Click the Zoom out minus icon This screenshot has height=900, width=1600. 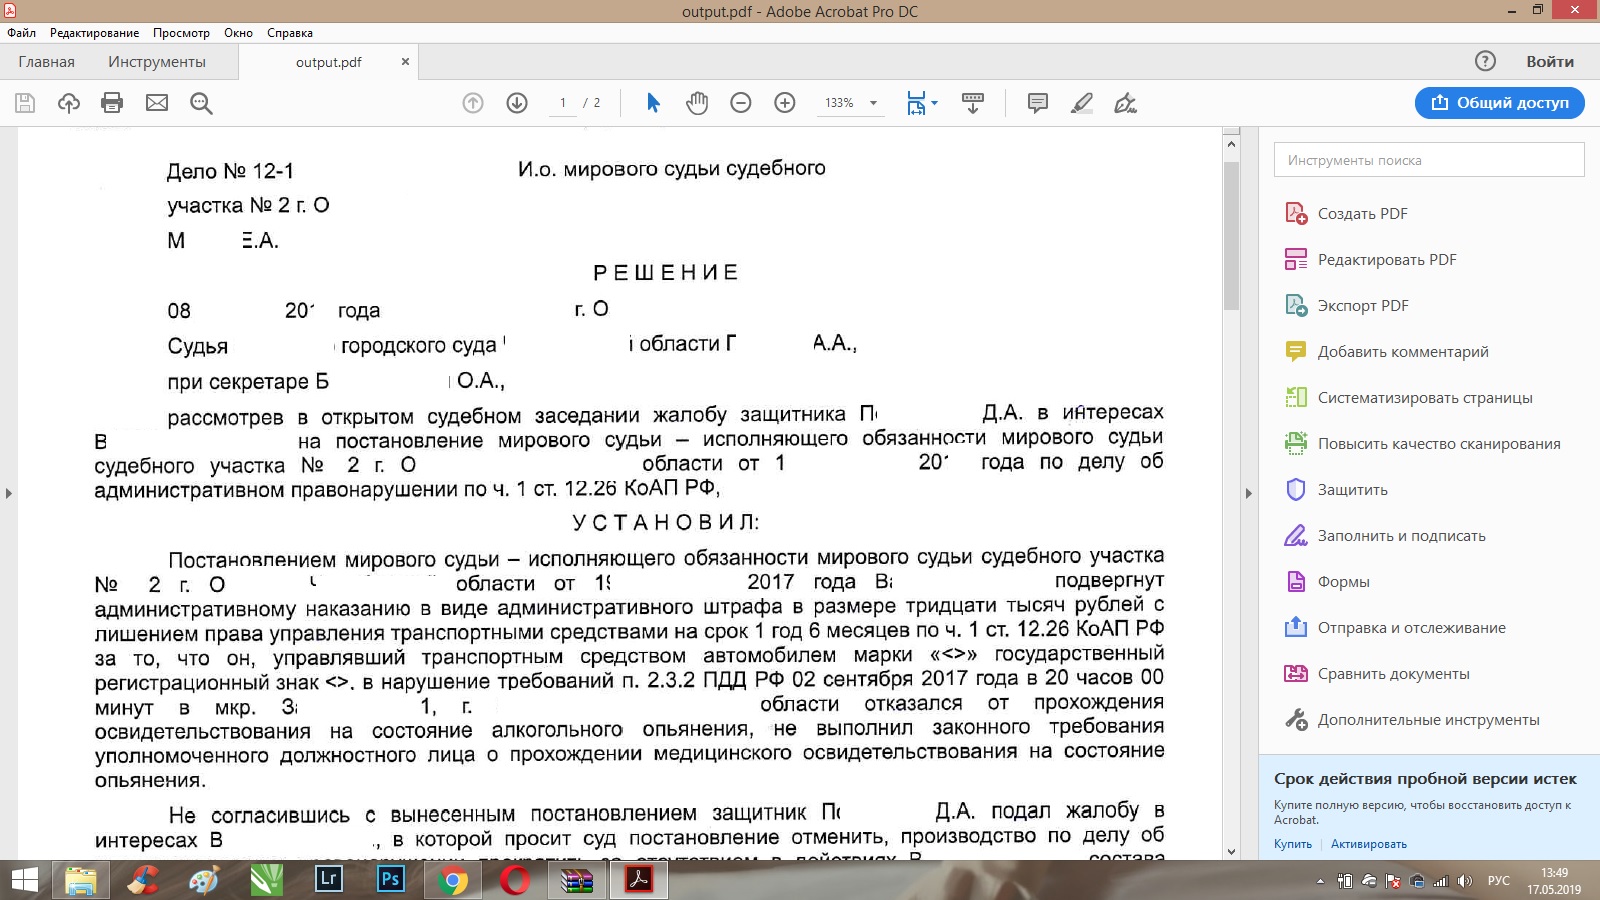[x=741, y=103]
